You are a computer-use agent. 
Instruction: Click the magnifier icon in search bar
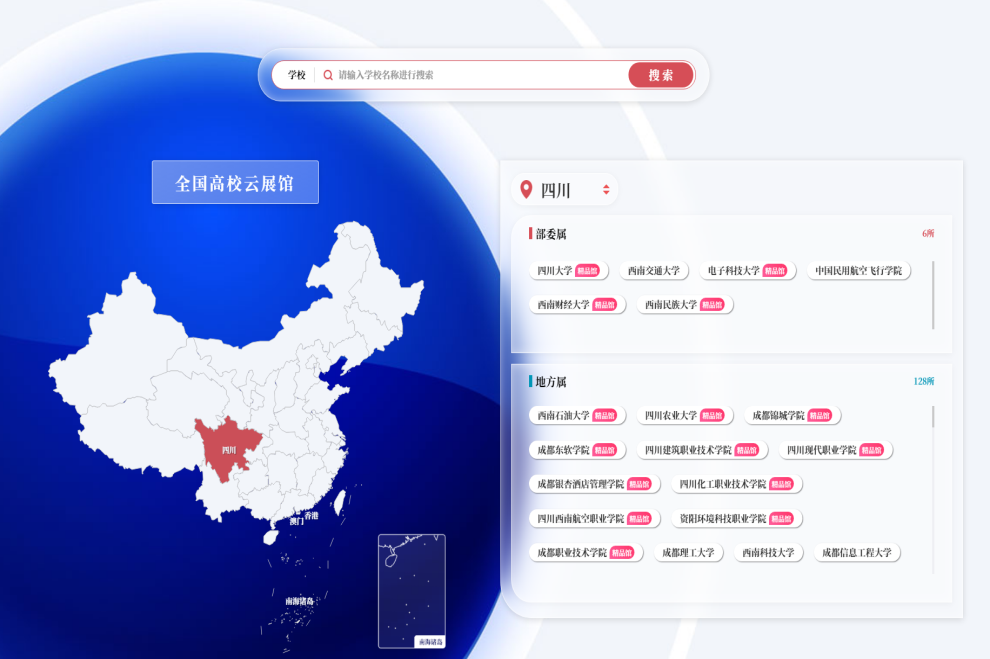(x=328, y=75)
